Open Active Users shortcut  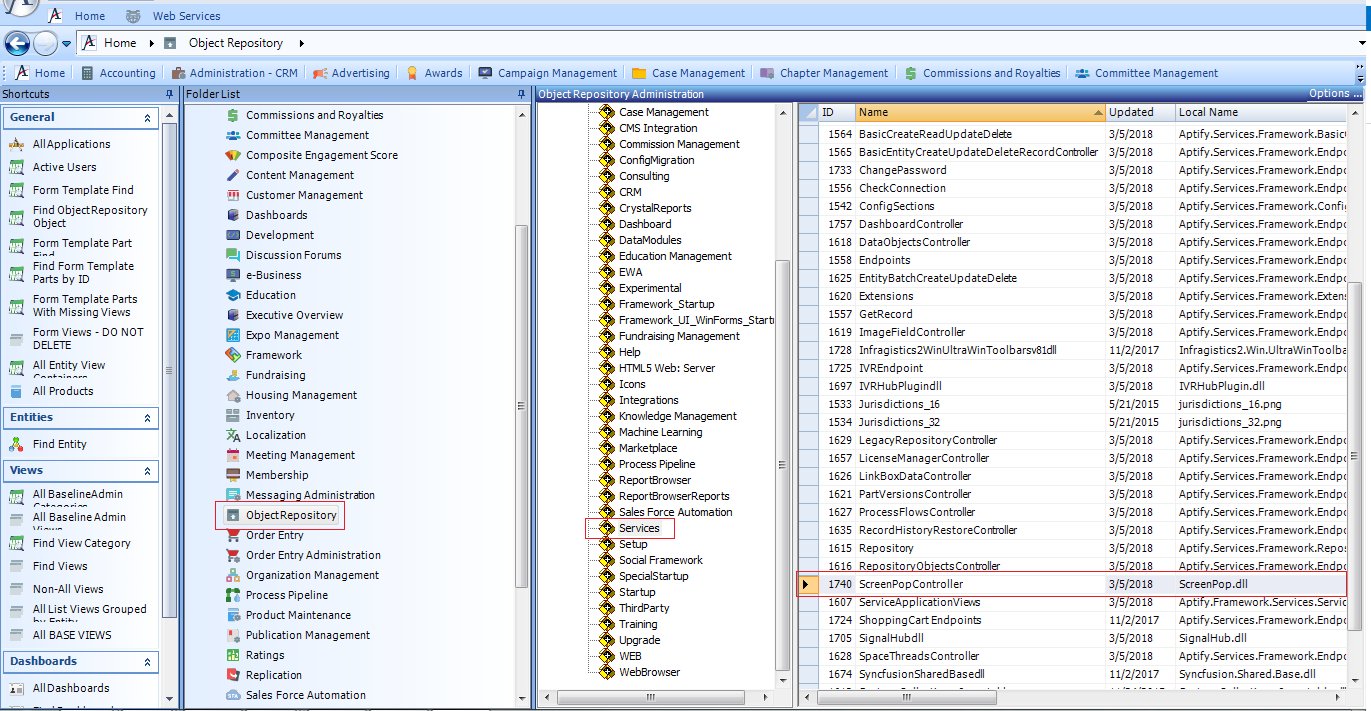pyautogui.click(x=64, y=167)
